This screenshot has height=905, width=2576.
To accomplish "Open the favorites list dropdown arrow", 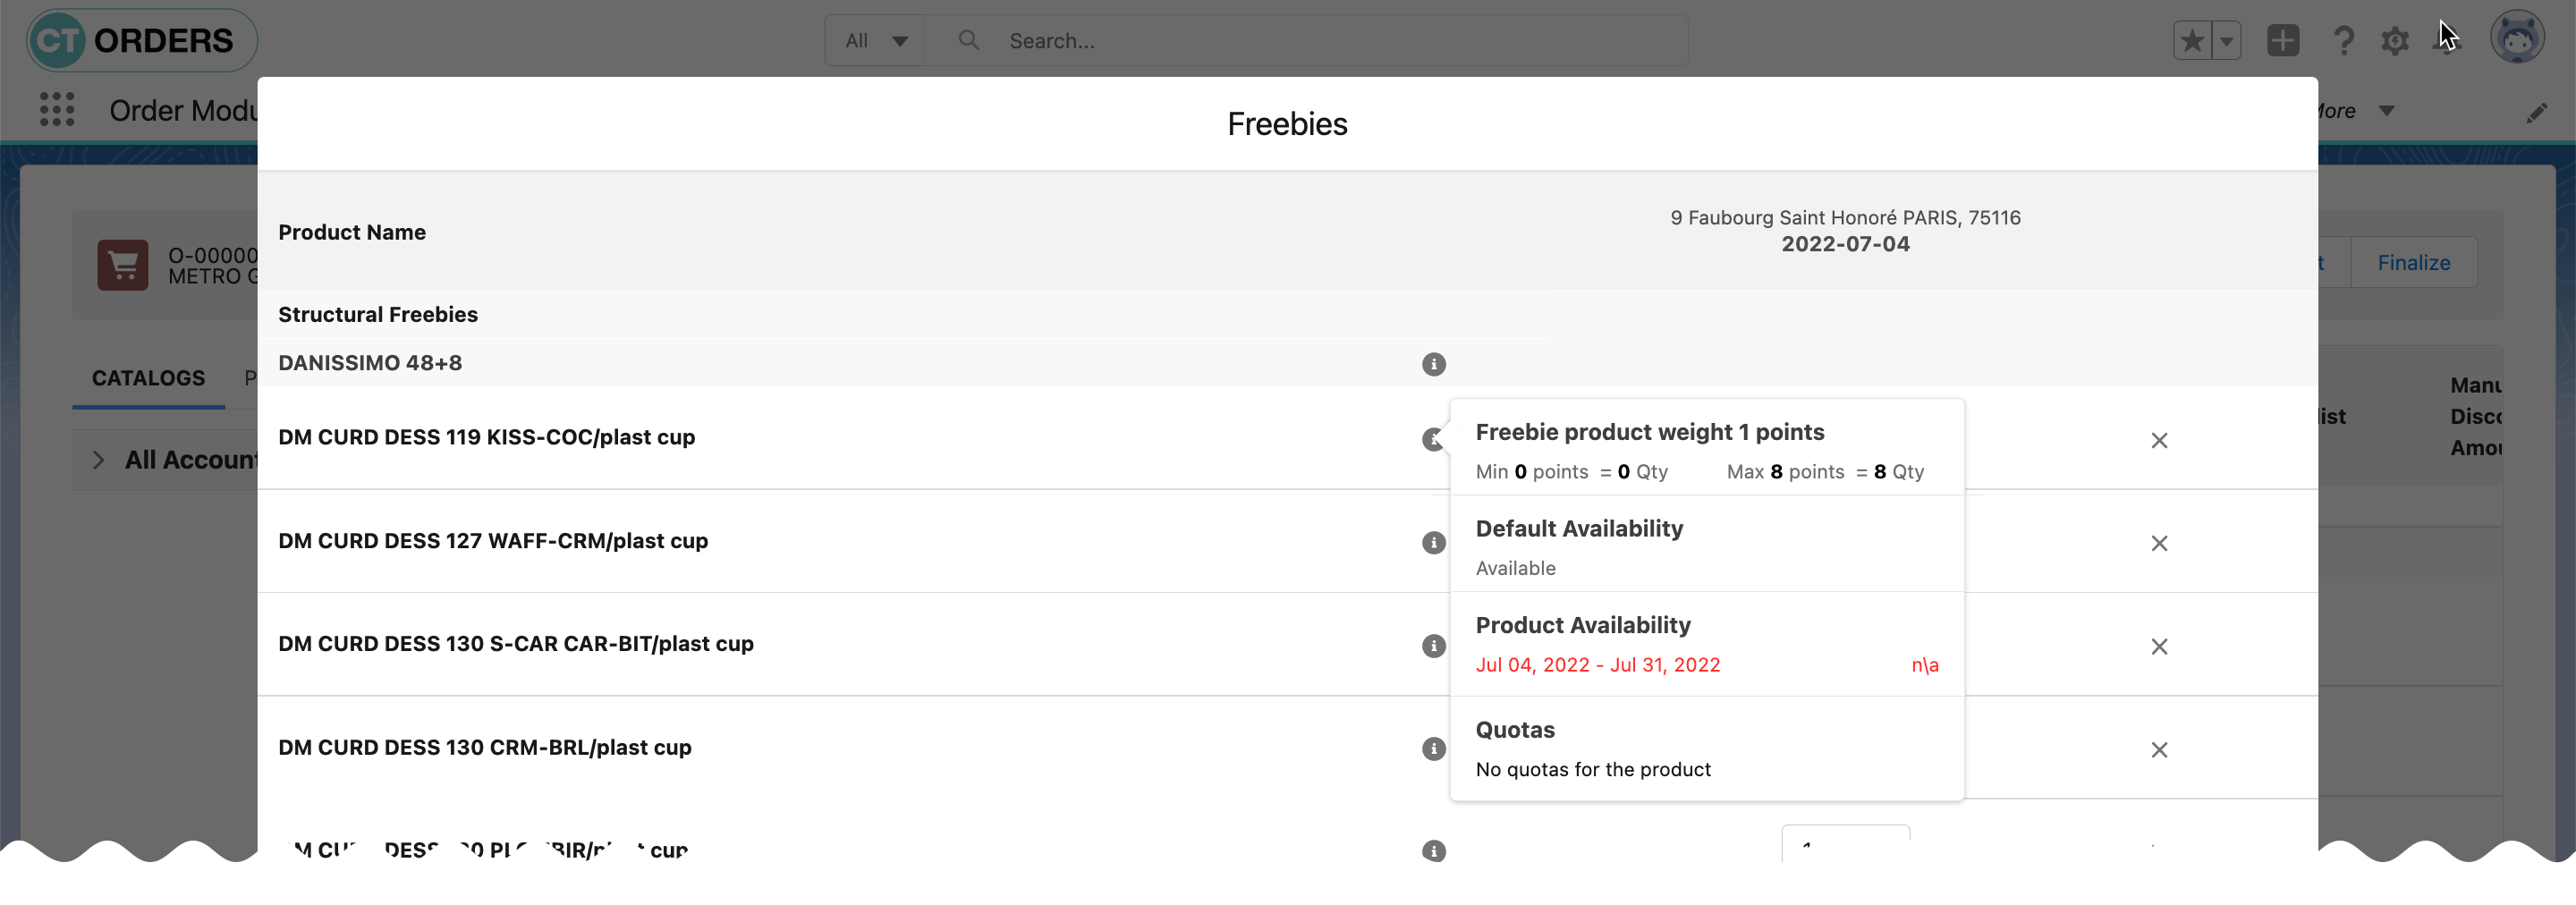I will coord(2226,41).
